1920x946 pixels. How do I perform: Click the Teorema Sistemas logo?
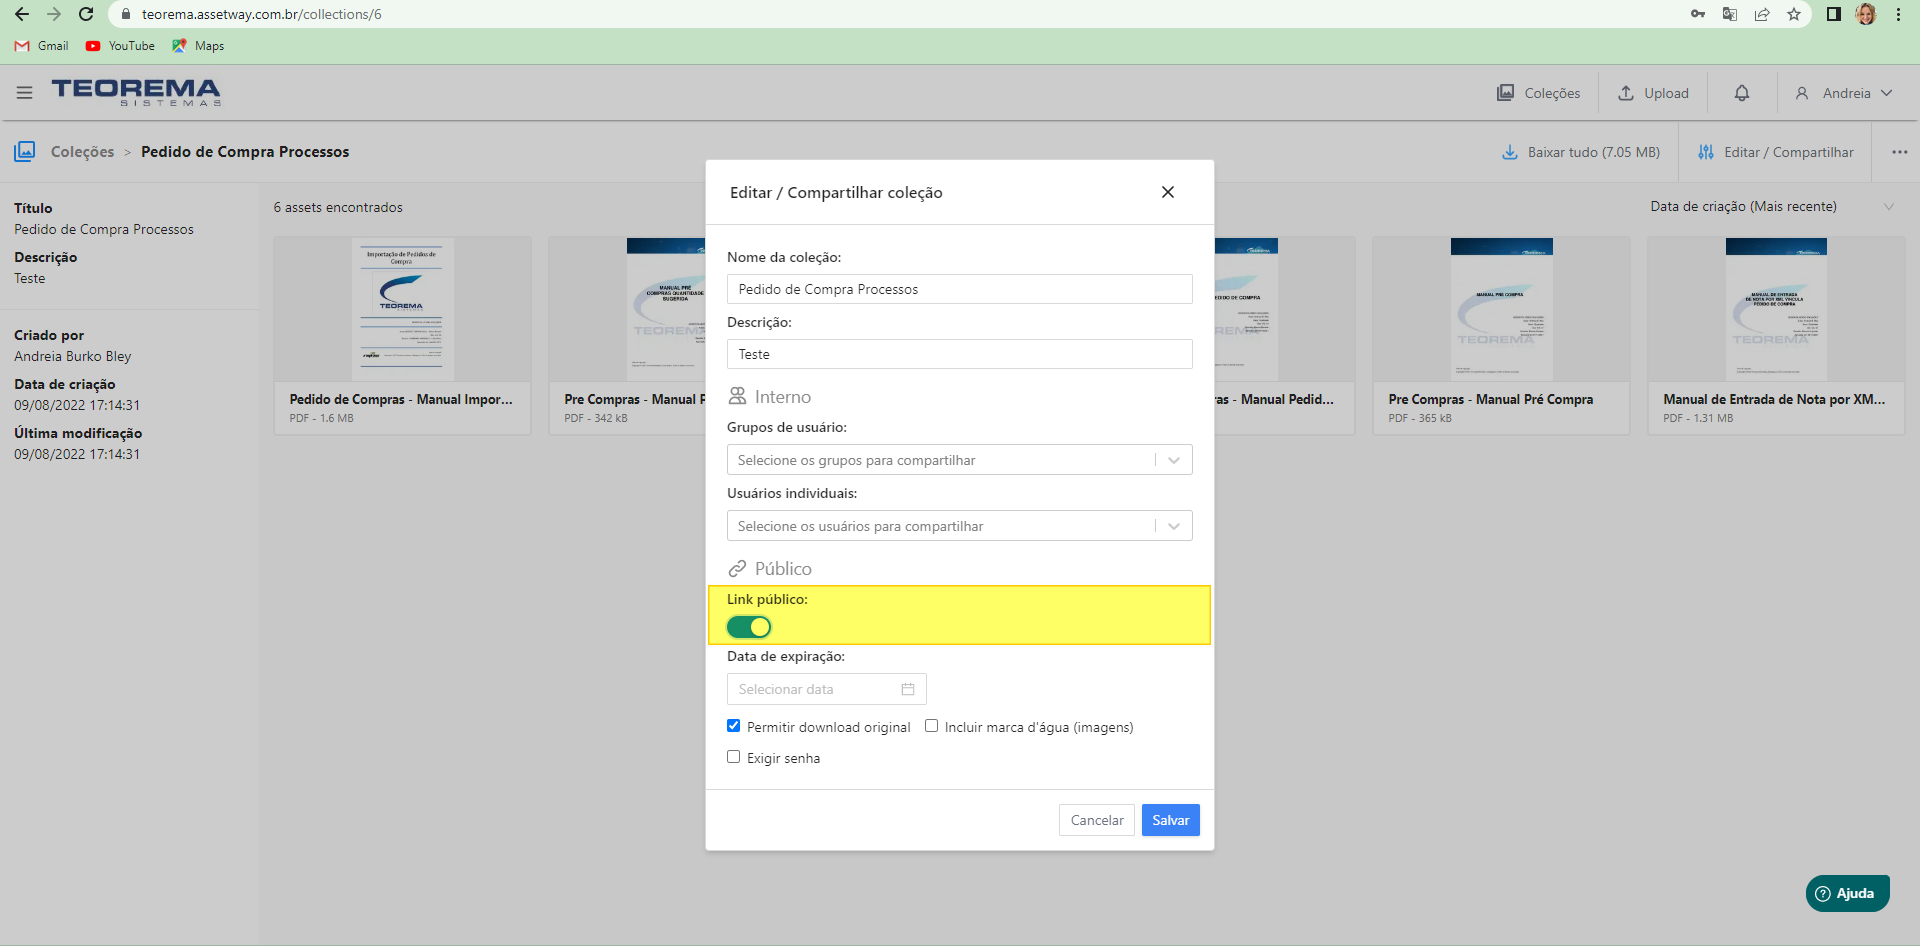(x=136, y=93)
